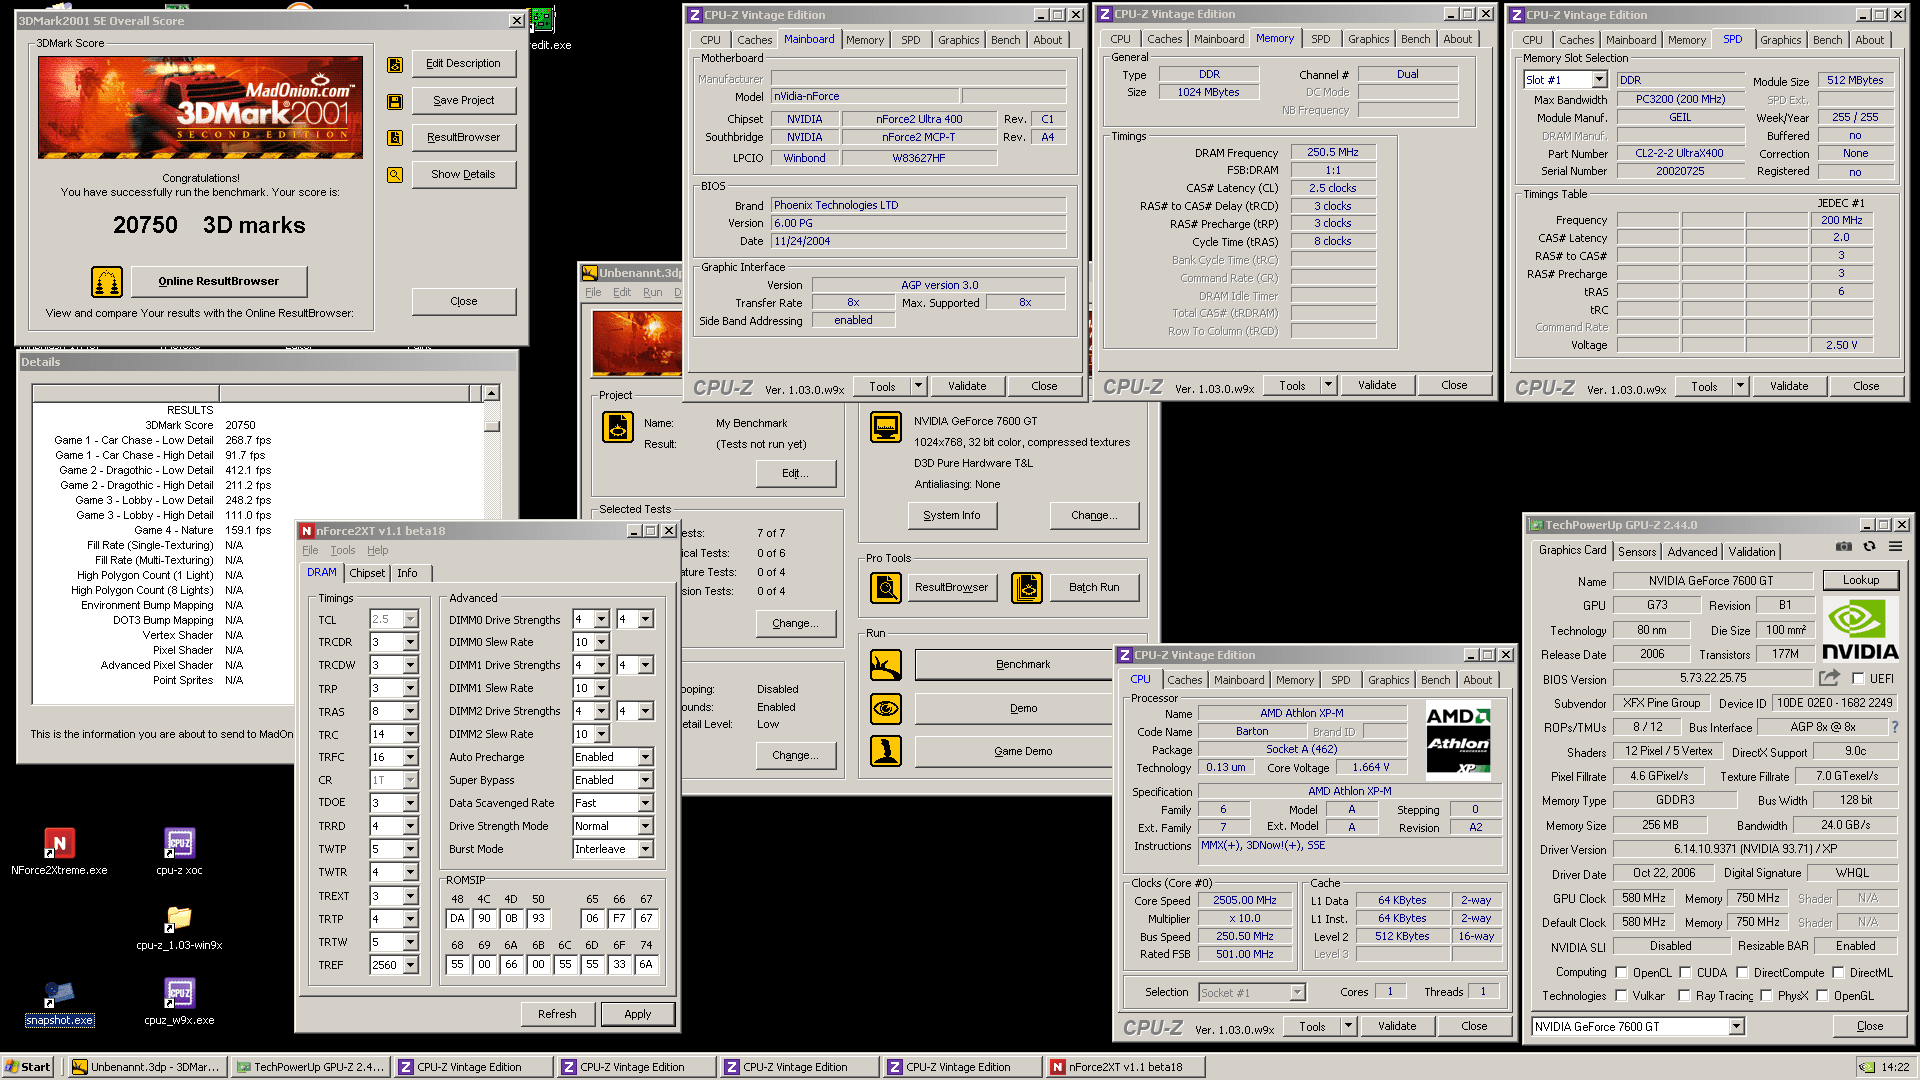The image size is (1920, 1080).
Task: Click the Batch Run icon
Action: click(1027, 588)
